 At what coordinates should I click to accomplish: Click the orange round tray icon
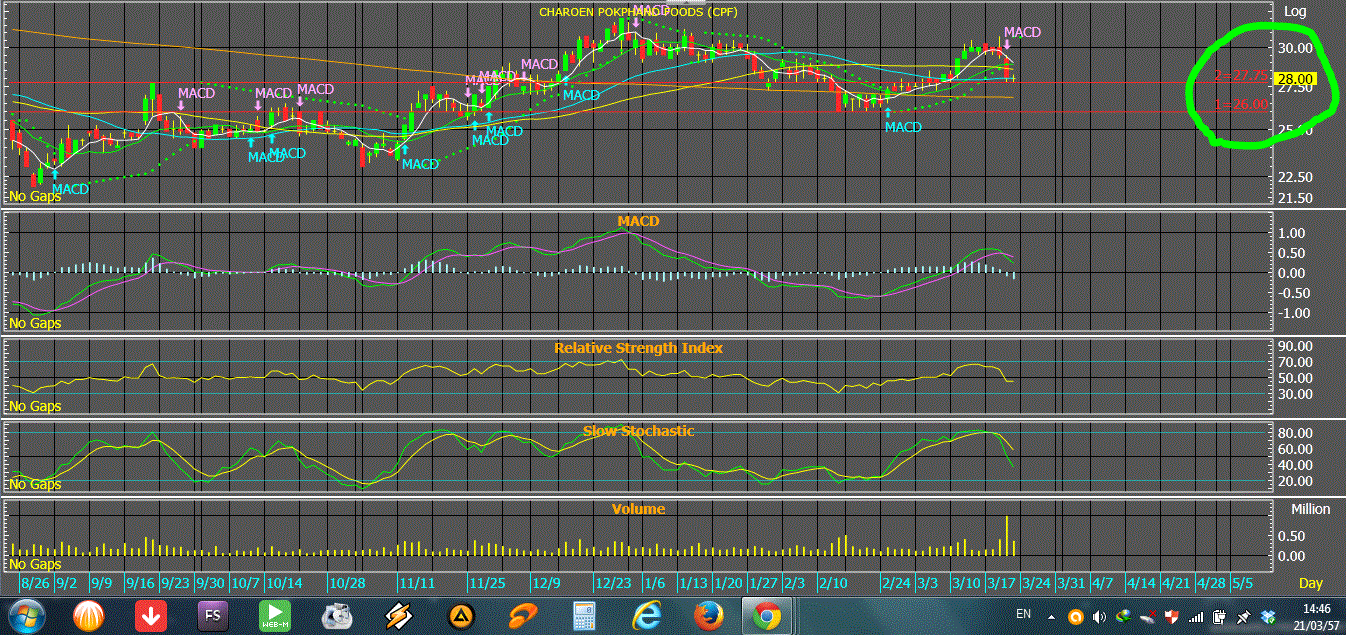(x=1076, y=616)
